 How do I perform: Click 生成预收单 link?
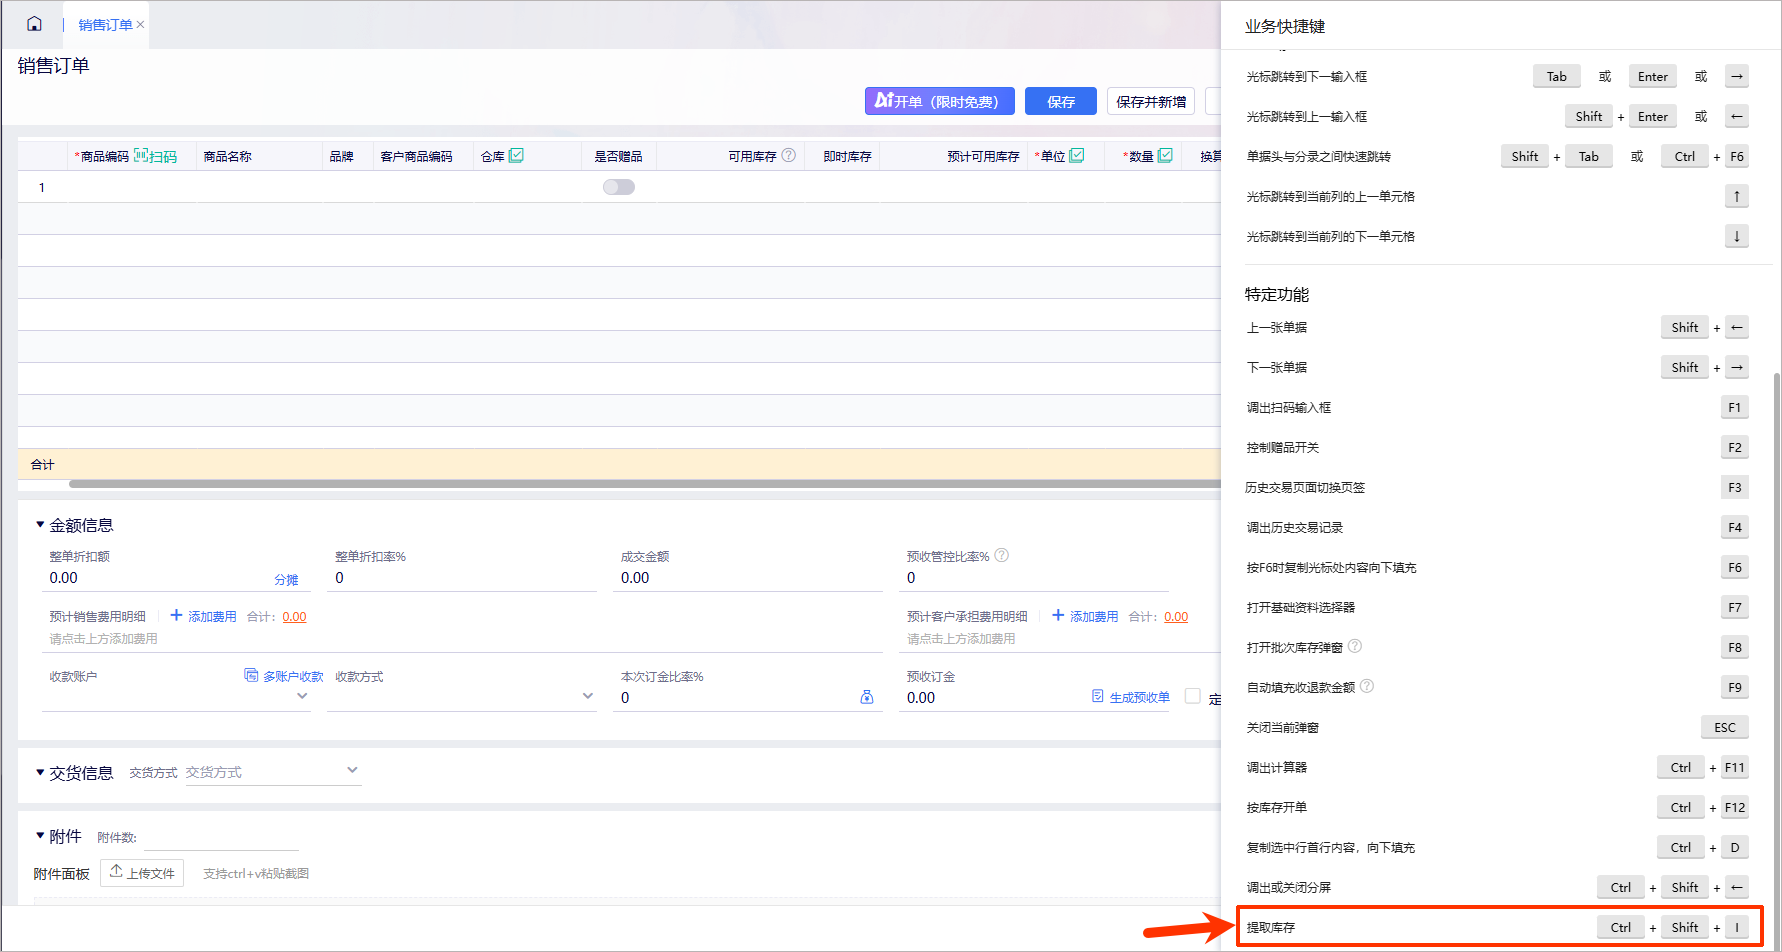point(1131,697)
